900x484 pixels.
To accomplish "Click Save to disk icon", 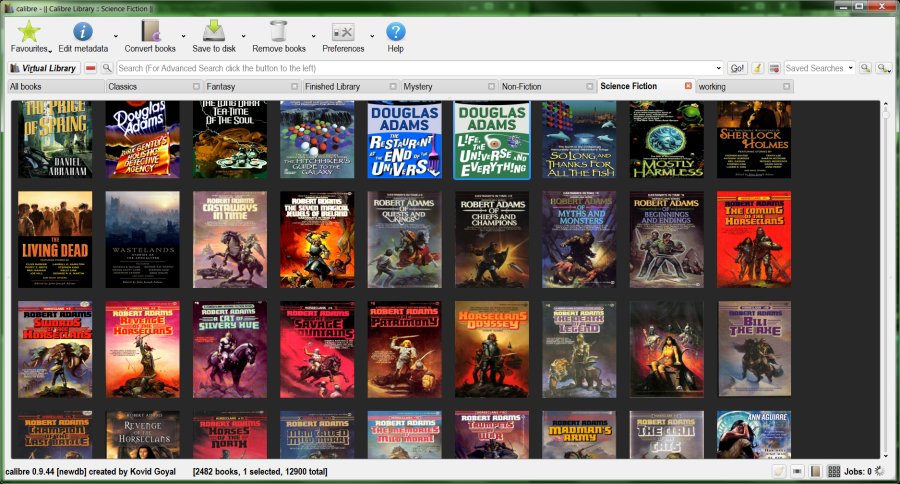I will point(213,32).
